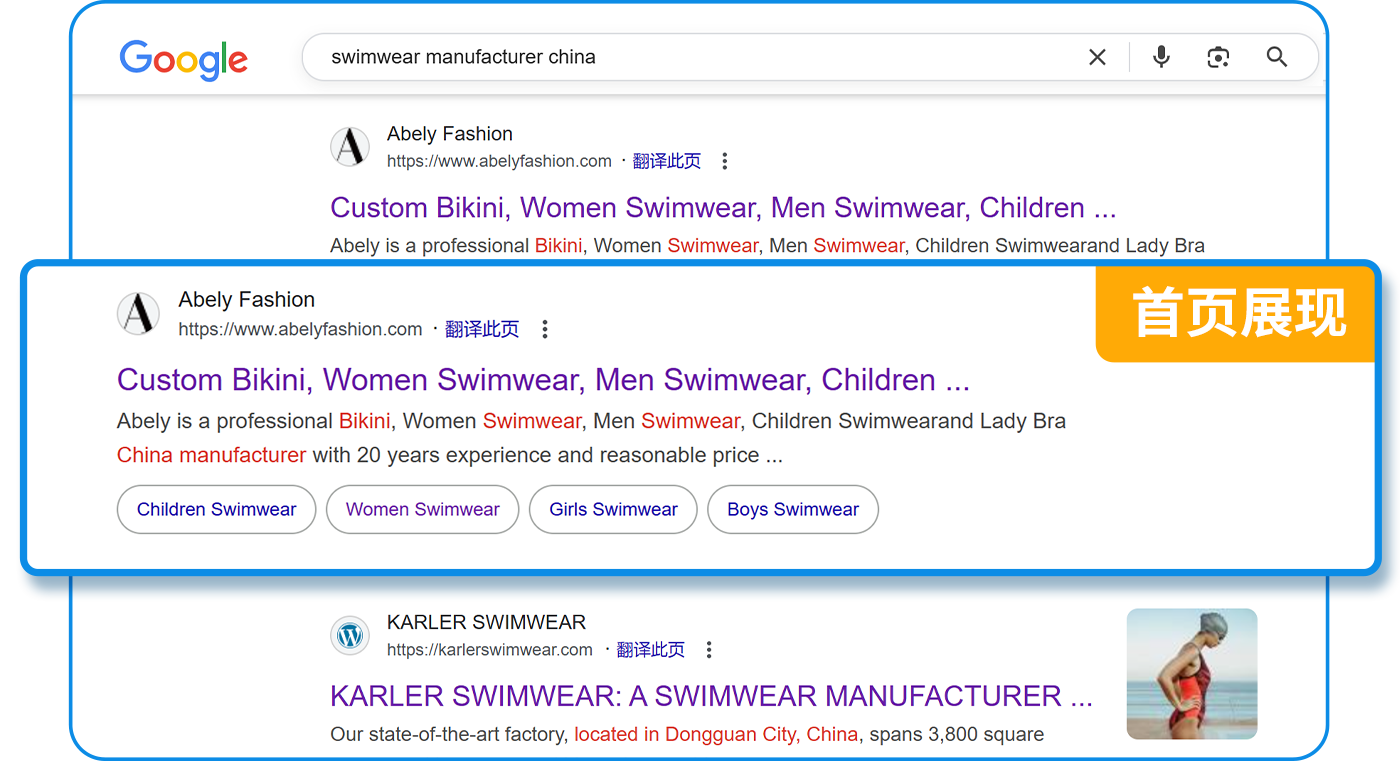Open the KARLER SWIMWEAR manufacturer result title

pos(710,696)
